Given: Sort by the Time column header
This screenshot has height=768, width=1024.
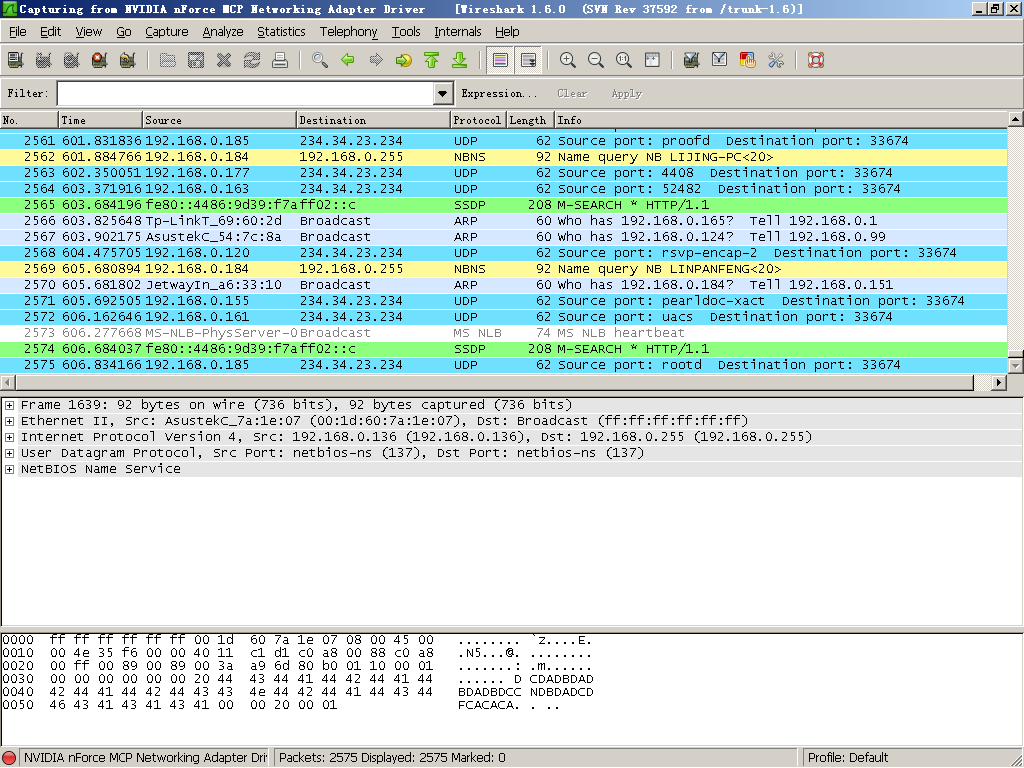Looking at the screenshot, I should pyautogui.click(x=100, y=120).
